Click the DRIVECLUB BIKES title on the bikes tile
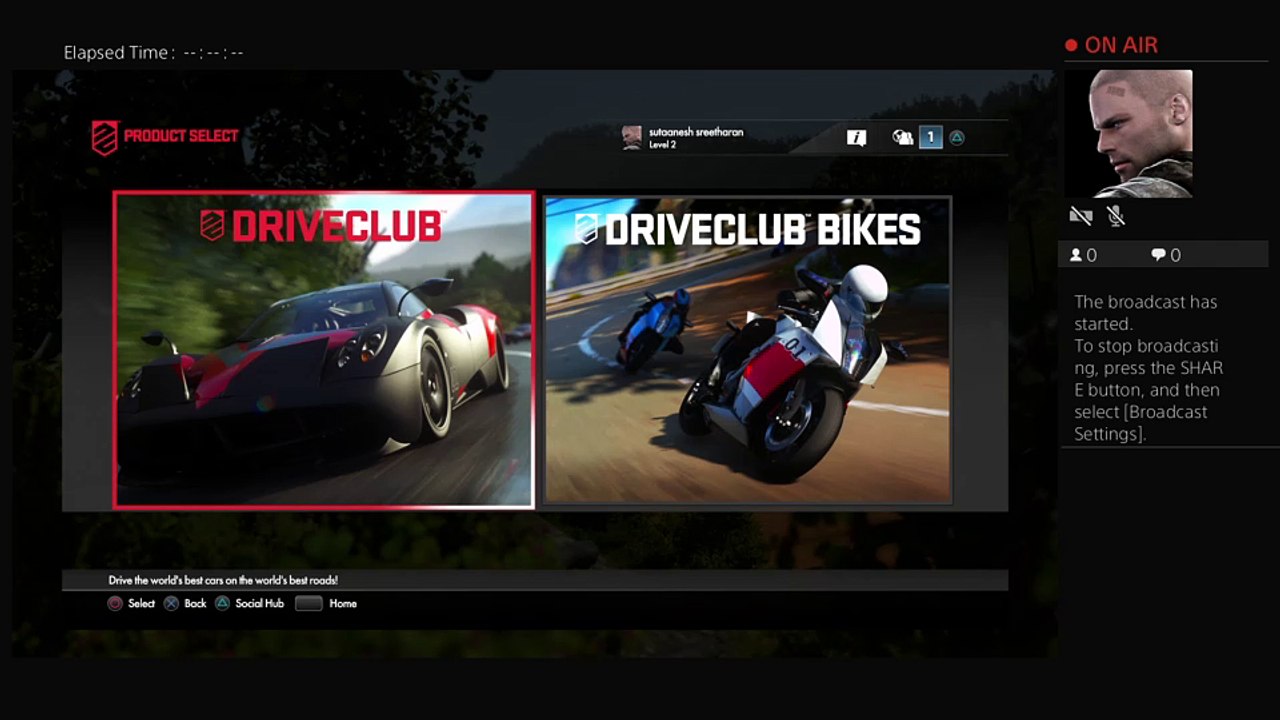The width and height of the screenshot is (1280, 720). pyautogui.click(x=747, y=230)
